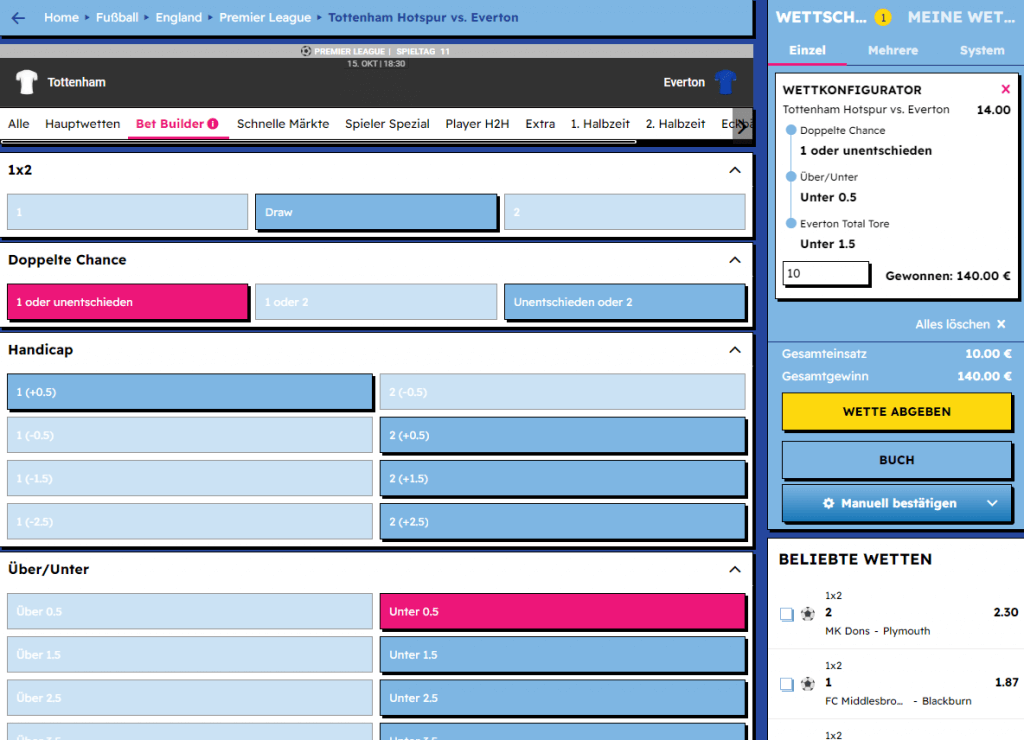Deselect '1 oder unentschieden' selection

click(128, 302)
